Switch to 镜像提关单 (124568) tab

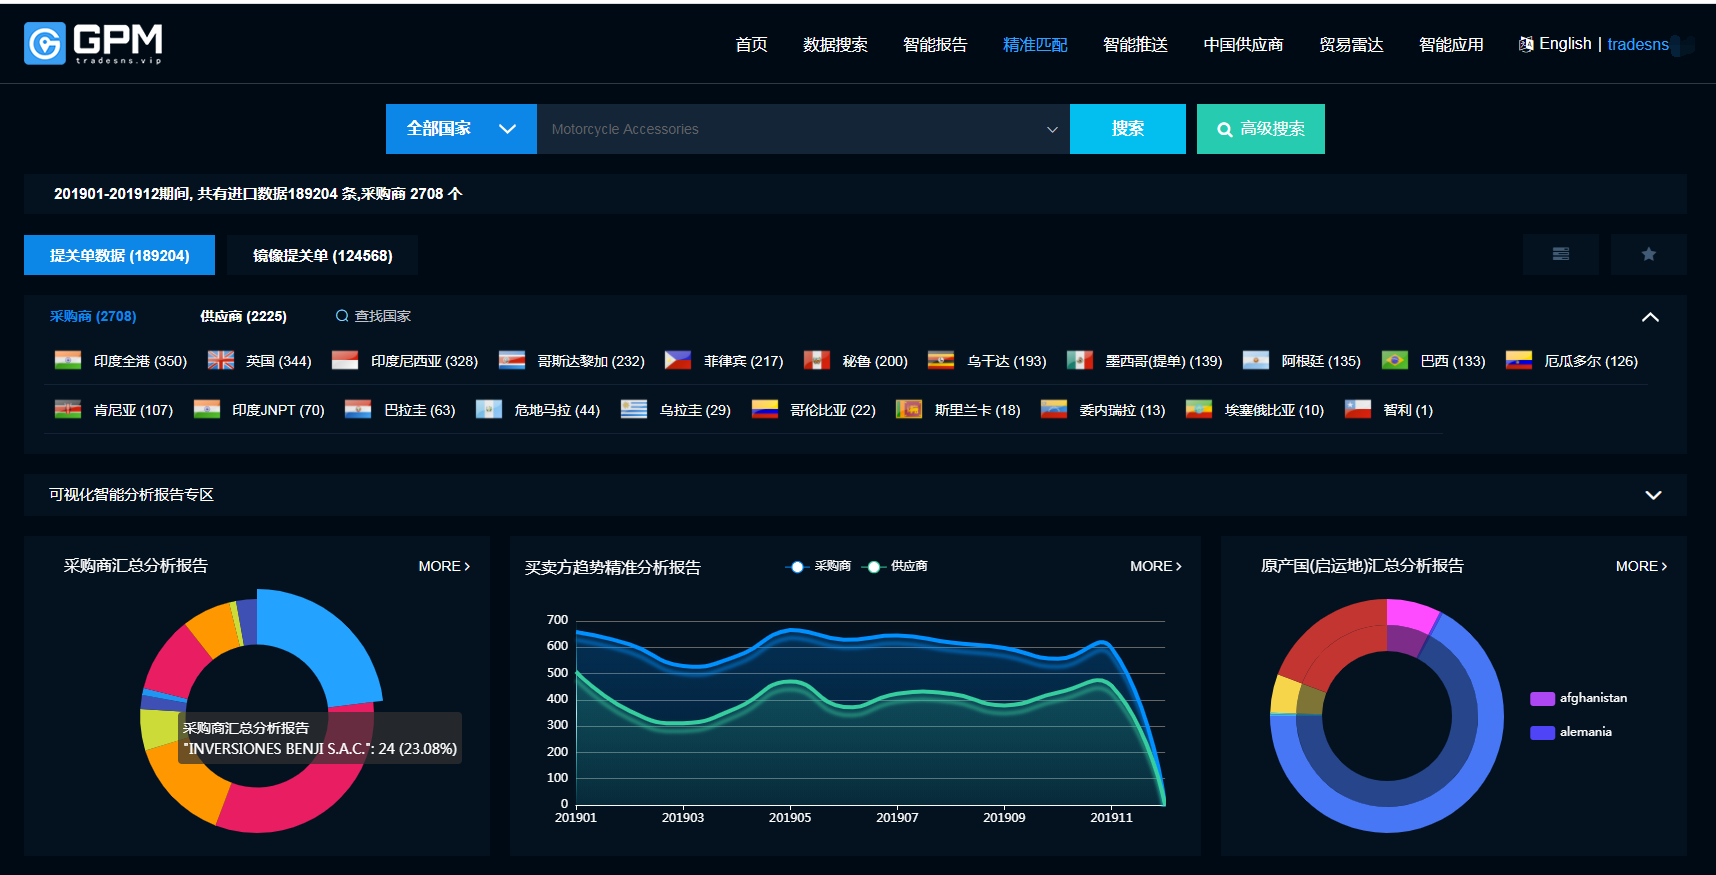pyautogui.click(x=322, y=255)
